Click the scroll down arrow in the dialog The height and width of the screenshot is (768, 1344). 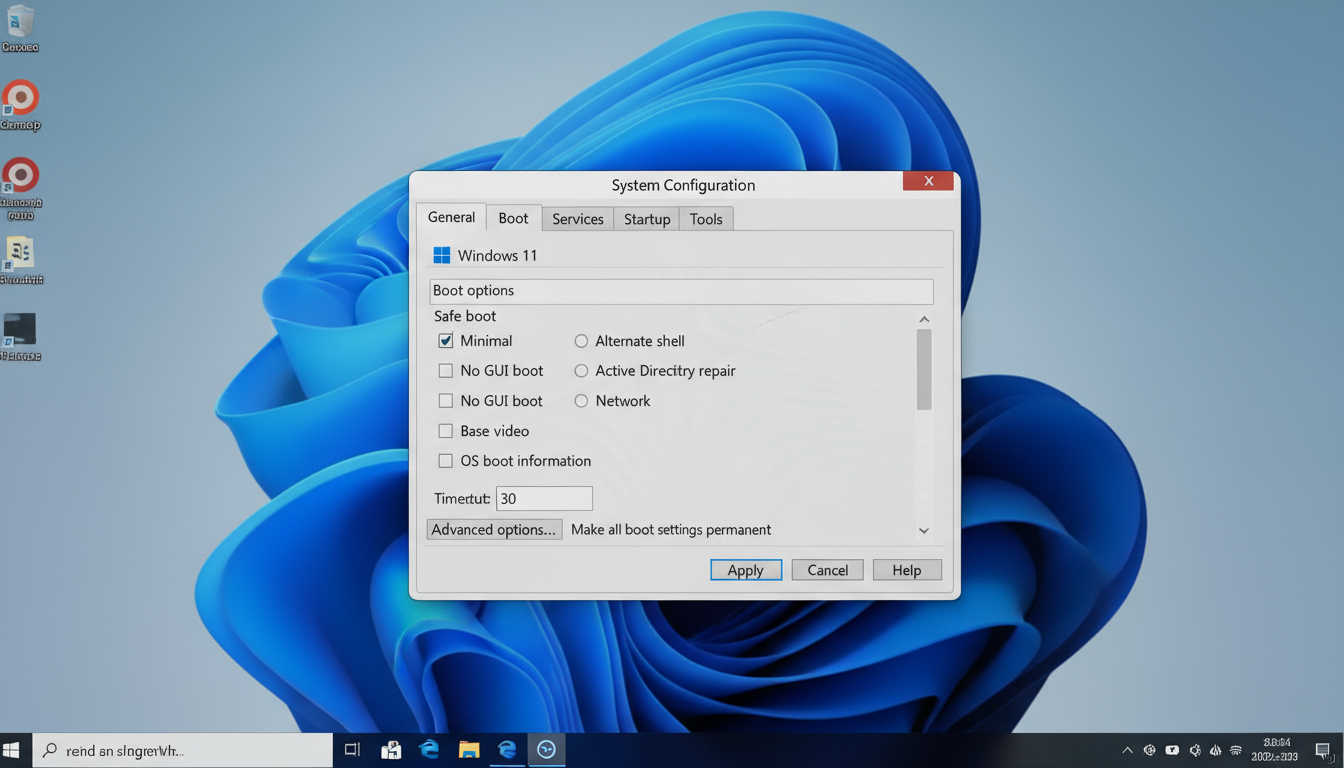pyautogui.click(x=924, y=531)
